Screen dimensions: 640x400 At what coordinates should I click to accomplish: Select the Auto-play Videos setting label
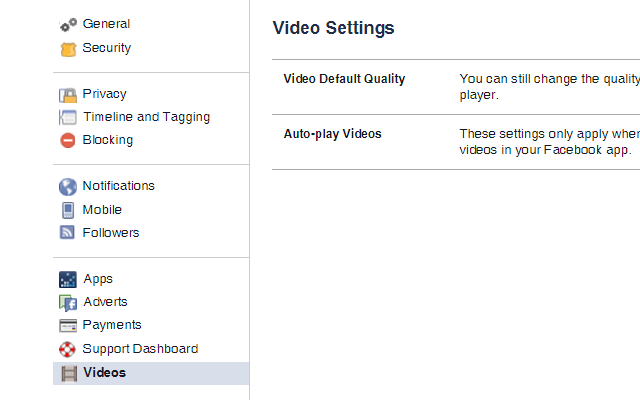pyautogui.click(x=332, y=134)
